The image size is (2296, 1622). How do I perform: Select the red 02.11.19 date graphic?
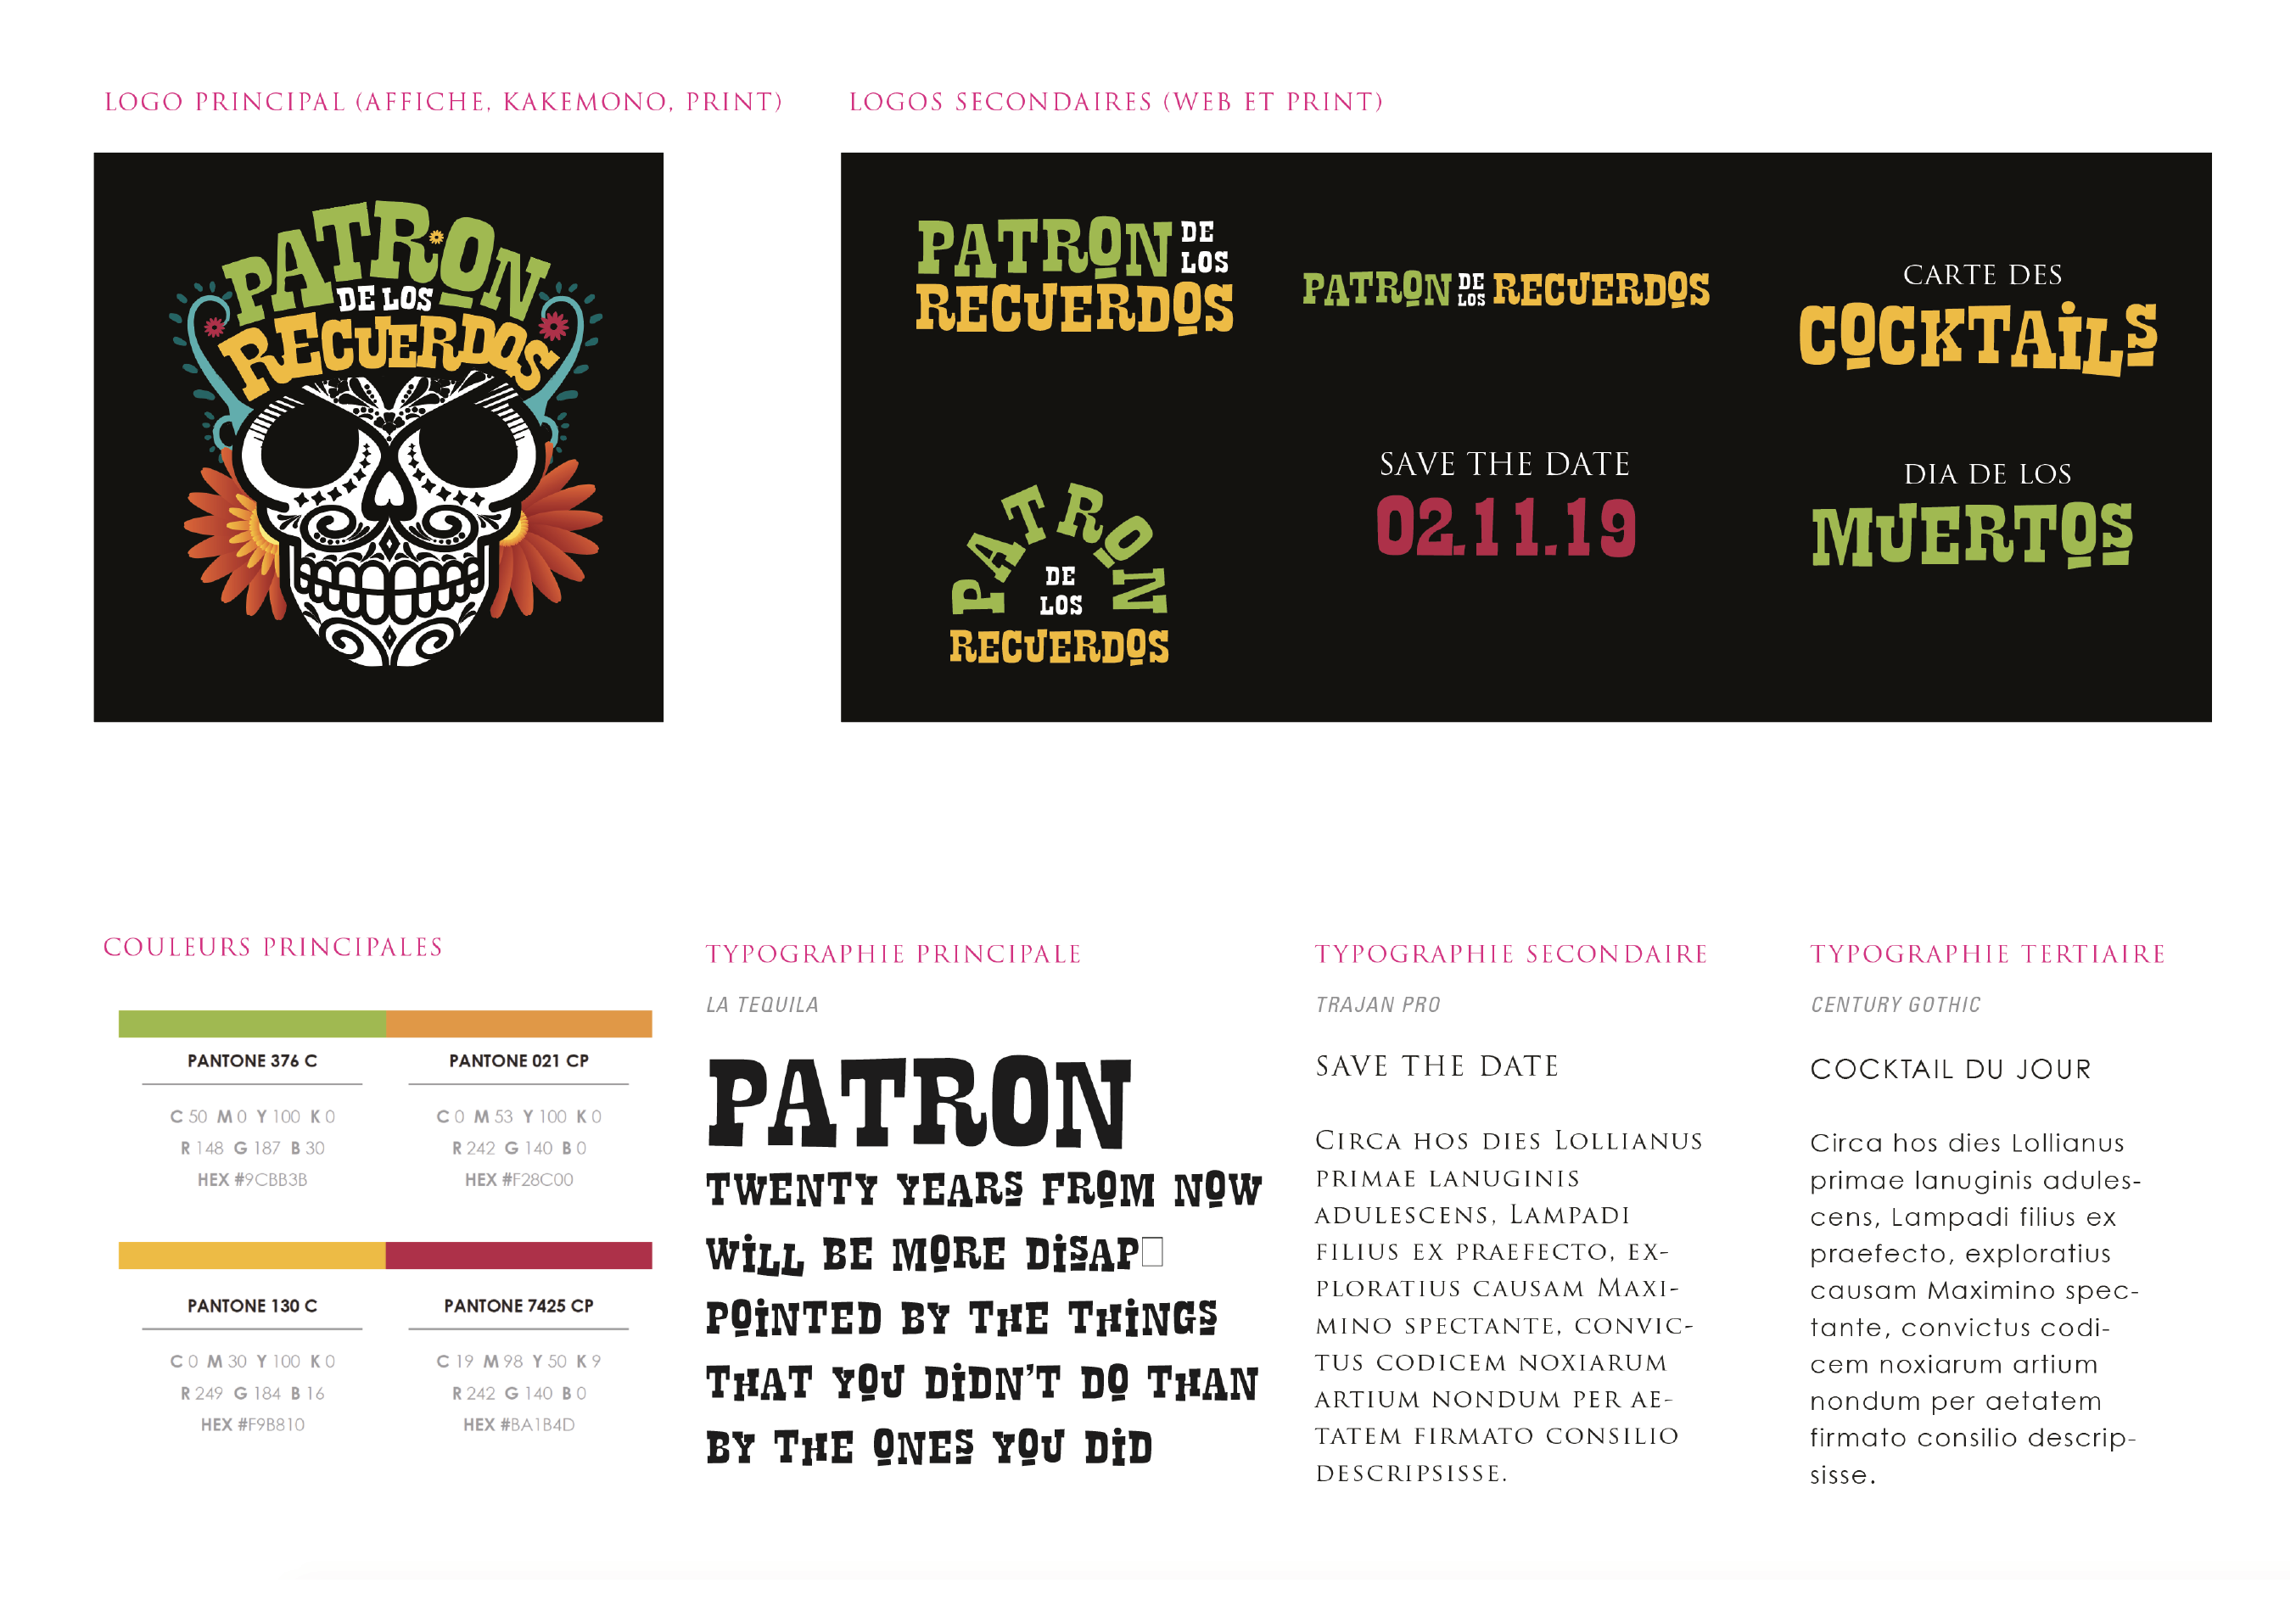tap(1505, 527)
